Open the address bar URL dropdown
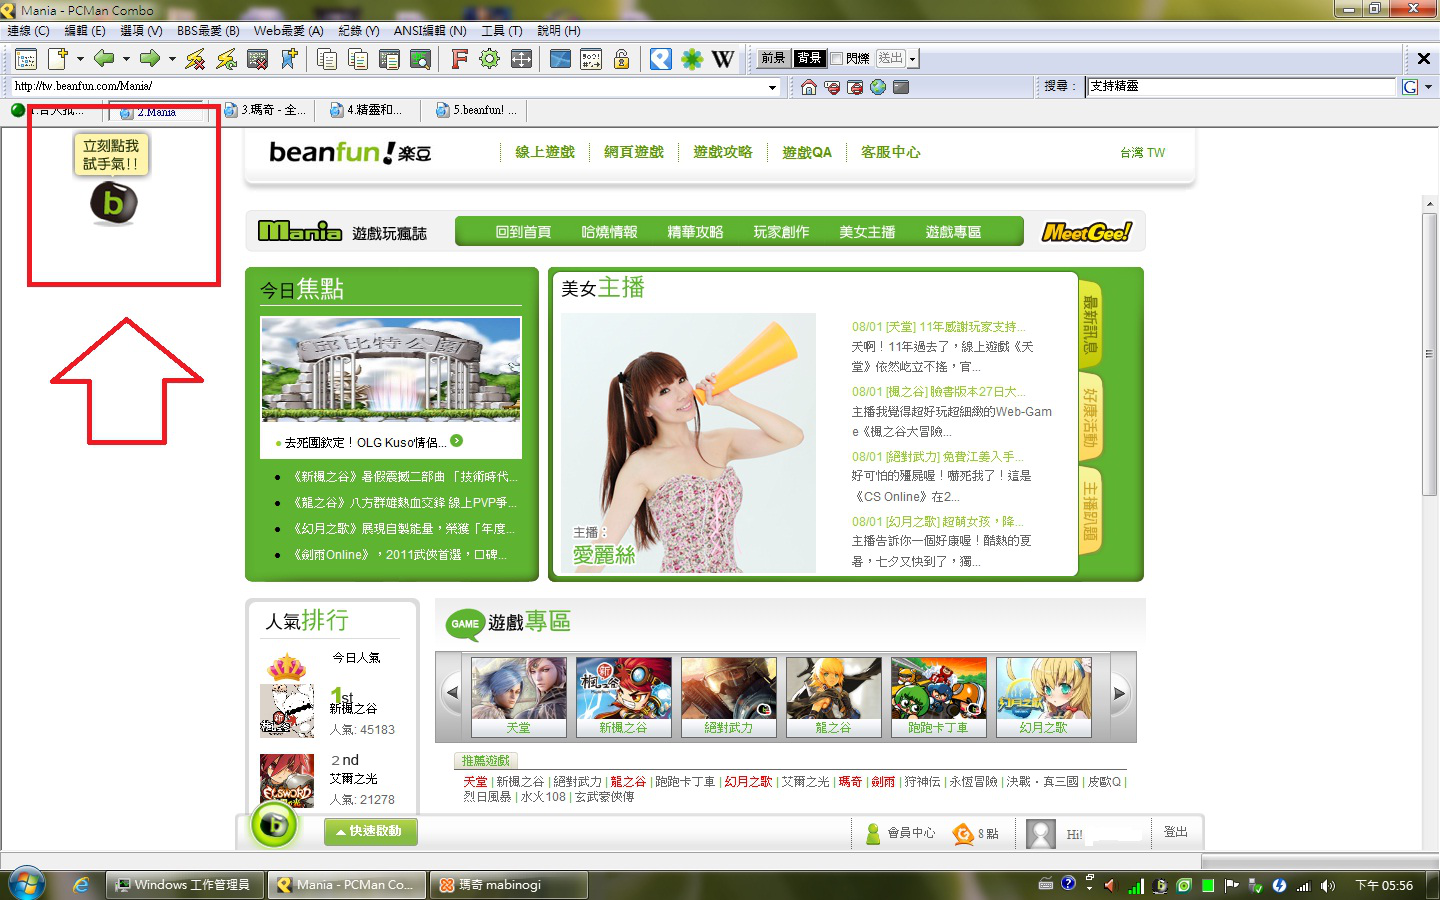This screenshot has width=1440, height=900. [x=772, y=87]
